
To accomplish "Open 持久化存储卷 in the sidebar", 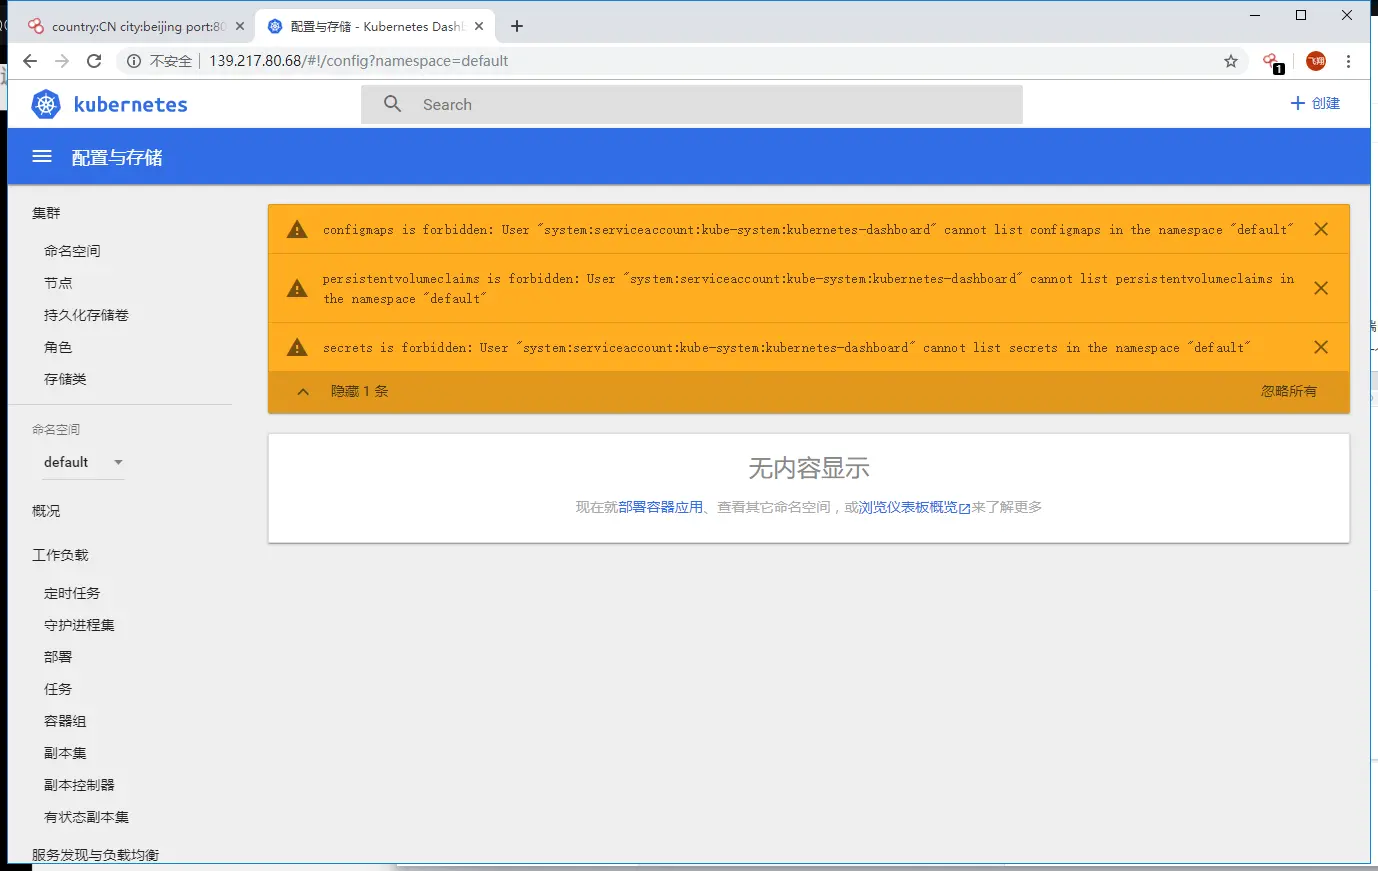I will (86, 315).
